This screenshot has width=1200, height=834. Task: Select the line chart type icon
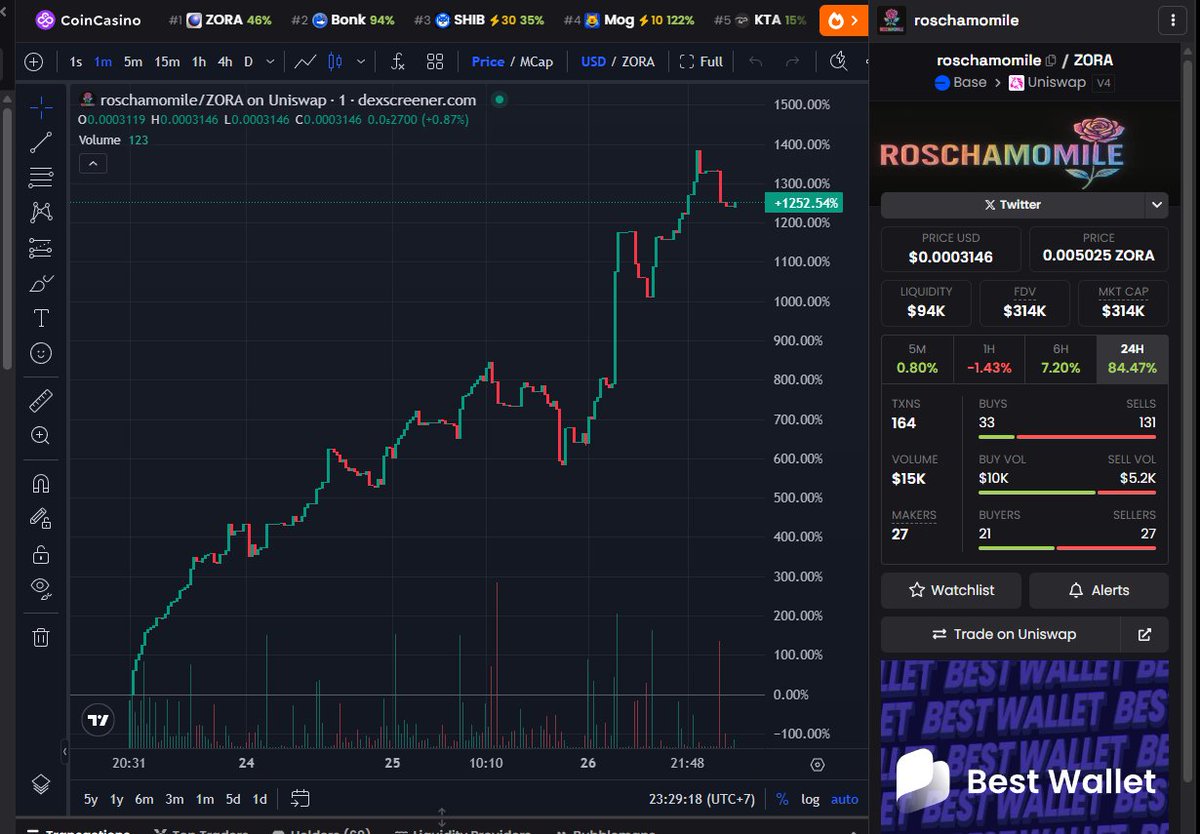pyautogui.click(x=305, y=62)
